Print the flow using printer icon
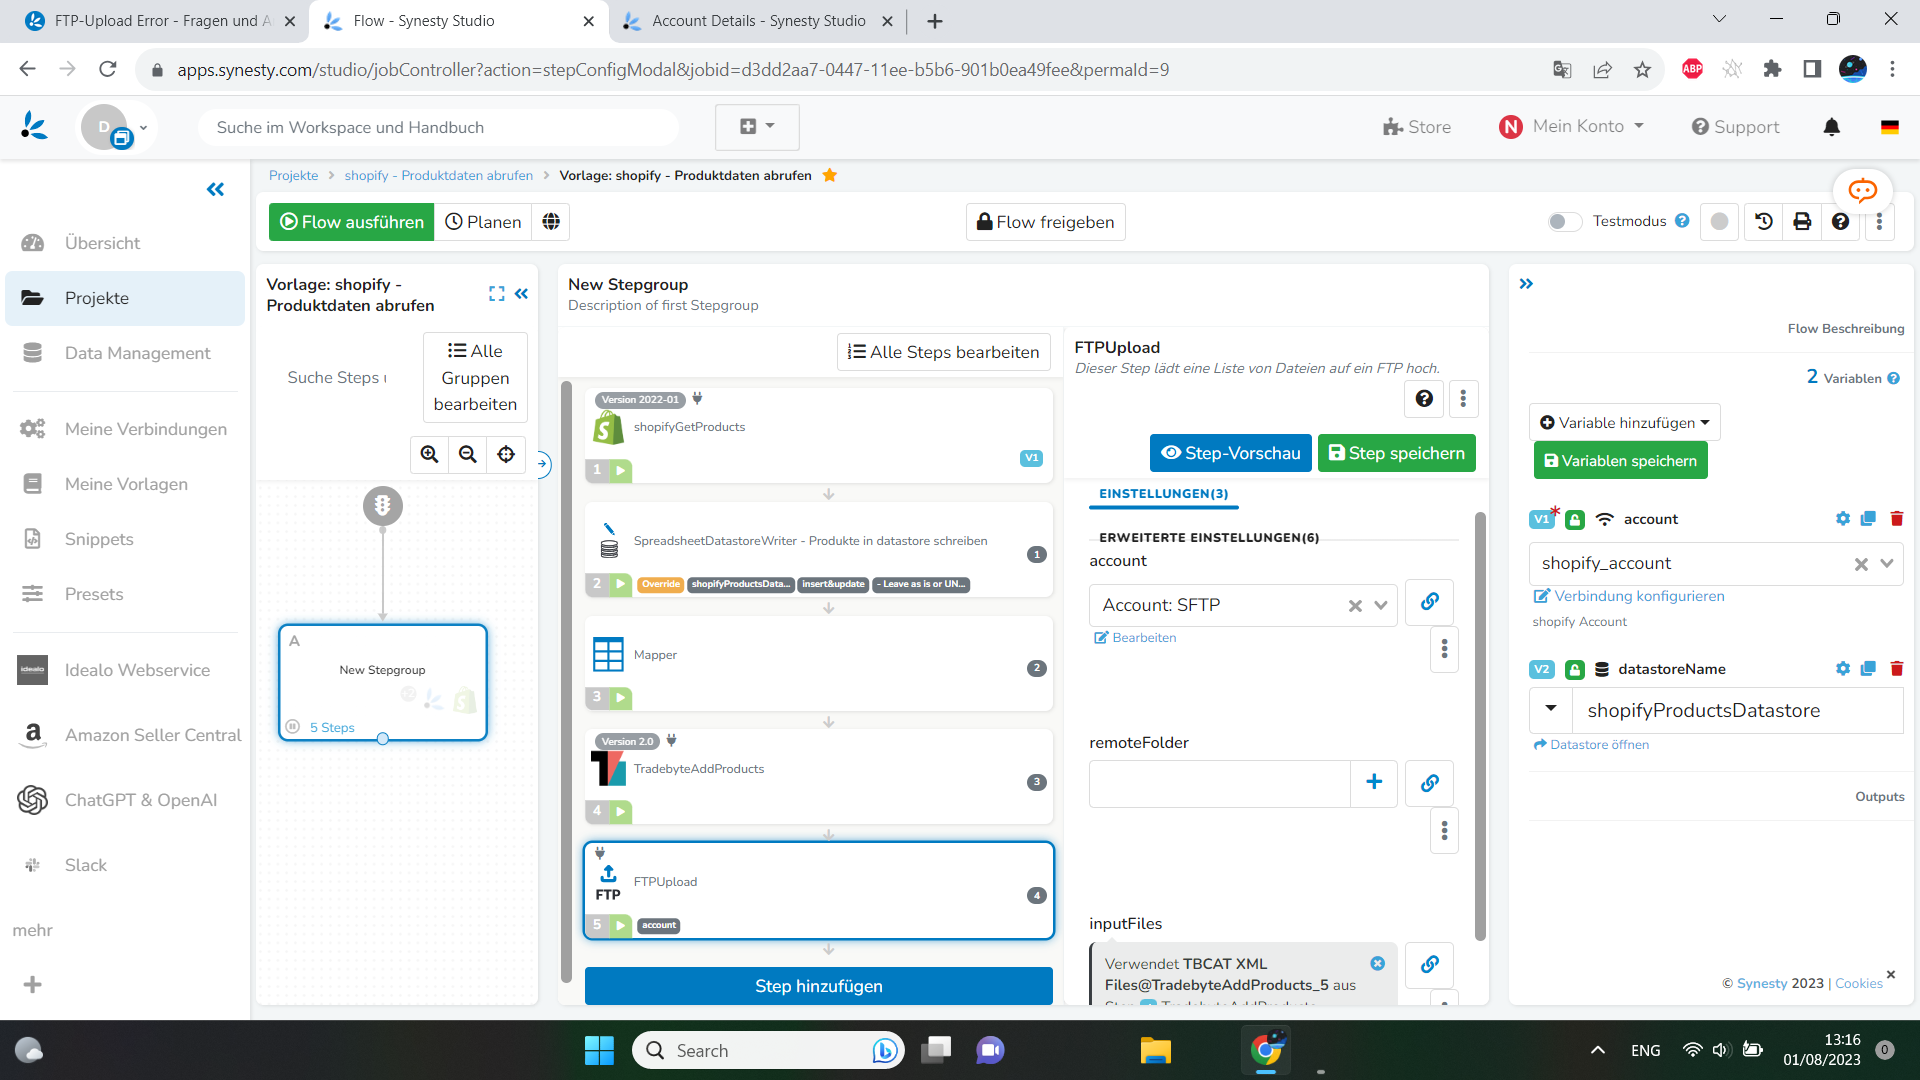 1802,222
